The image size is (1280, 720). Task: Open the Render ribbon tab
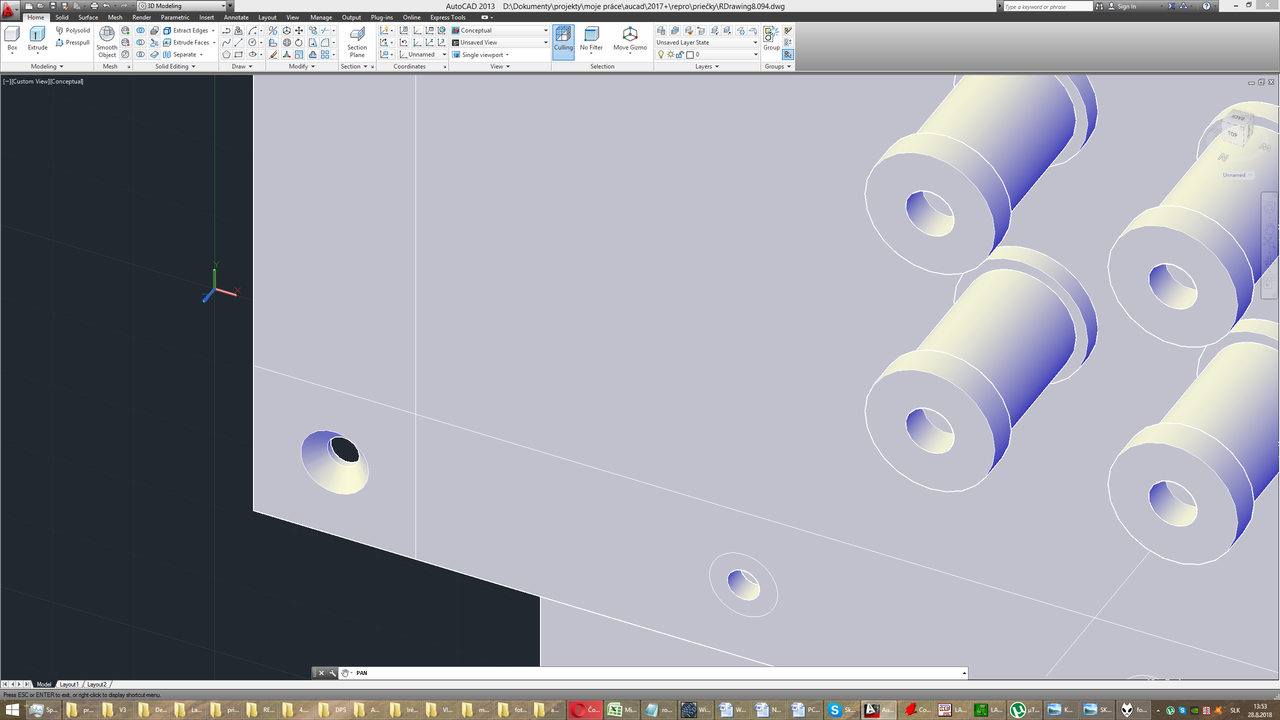[142, 17]
